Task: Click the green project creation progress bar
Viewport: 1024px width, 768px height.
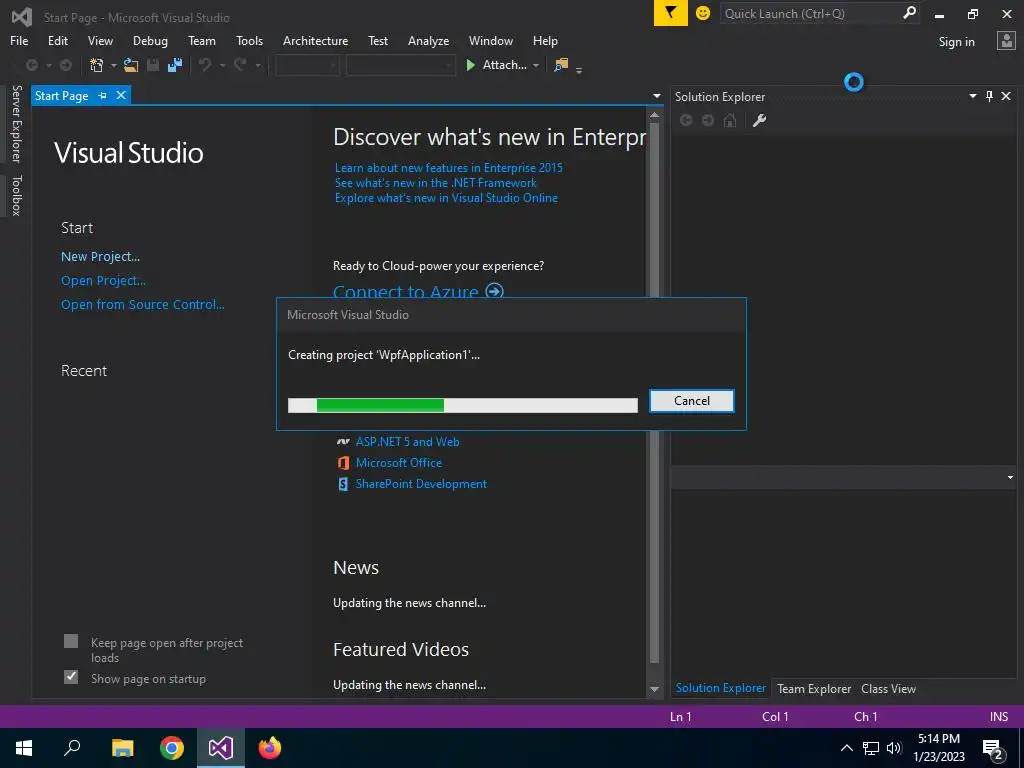Action: (x=462, y=405)
